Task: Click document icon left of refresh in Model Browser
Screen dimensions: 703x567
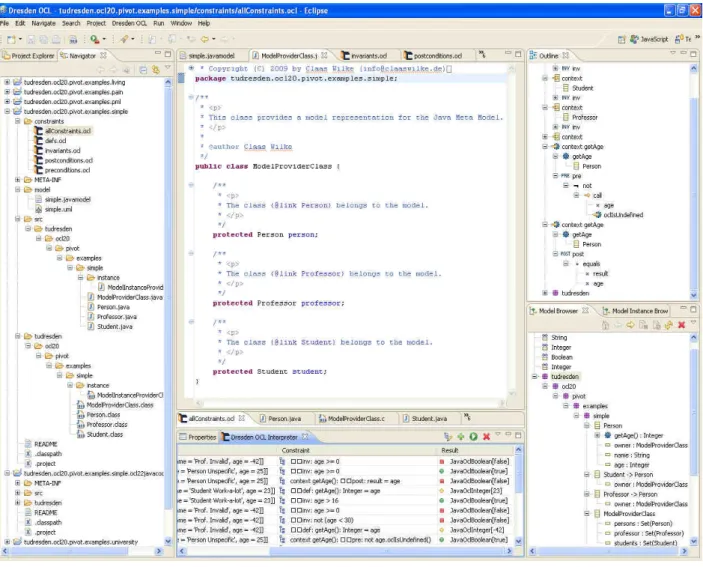Action: pos(656,325)
